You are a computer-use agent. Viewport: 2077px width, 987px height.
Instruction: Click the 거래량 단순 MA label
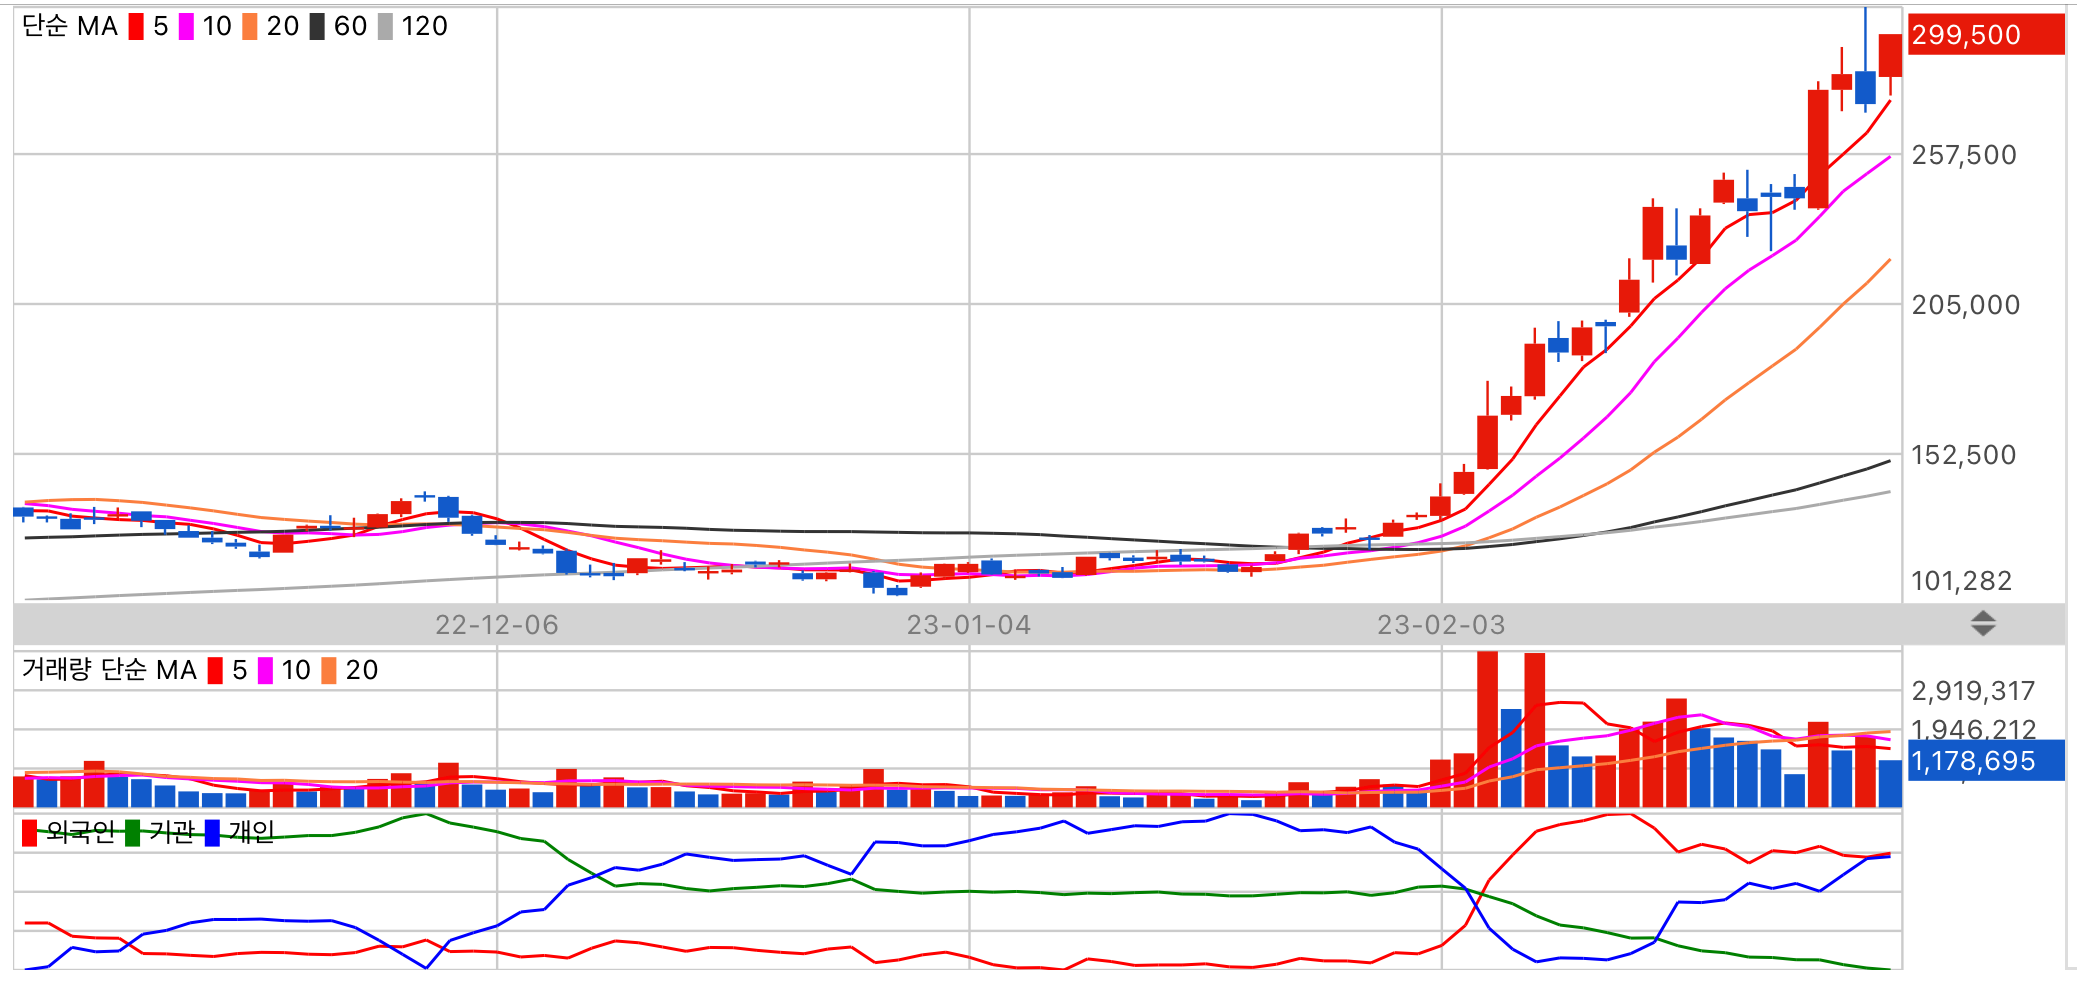[x=109, y=670]
